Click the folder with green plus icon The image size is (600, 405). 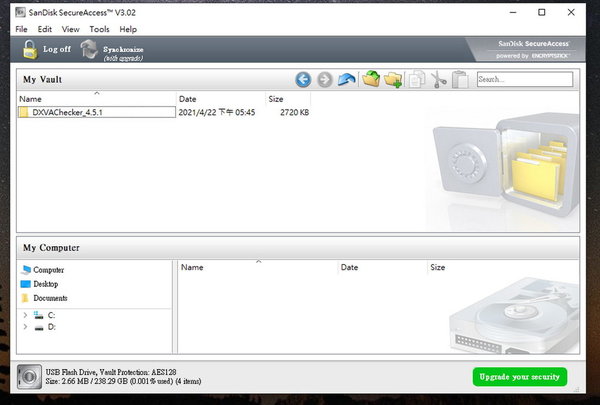[393, 80]
